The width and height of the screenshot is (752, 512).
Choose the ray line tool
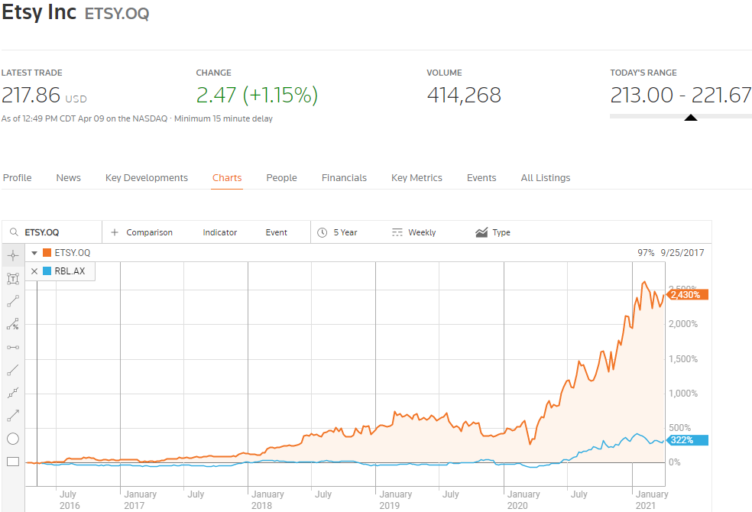point(13,370)
